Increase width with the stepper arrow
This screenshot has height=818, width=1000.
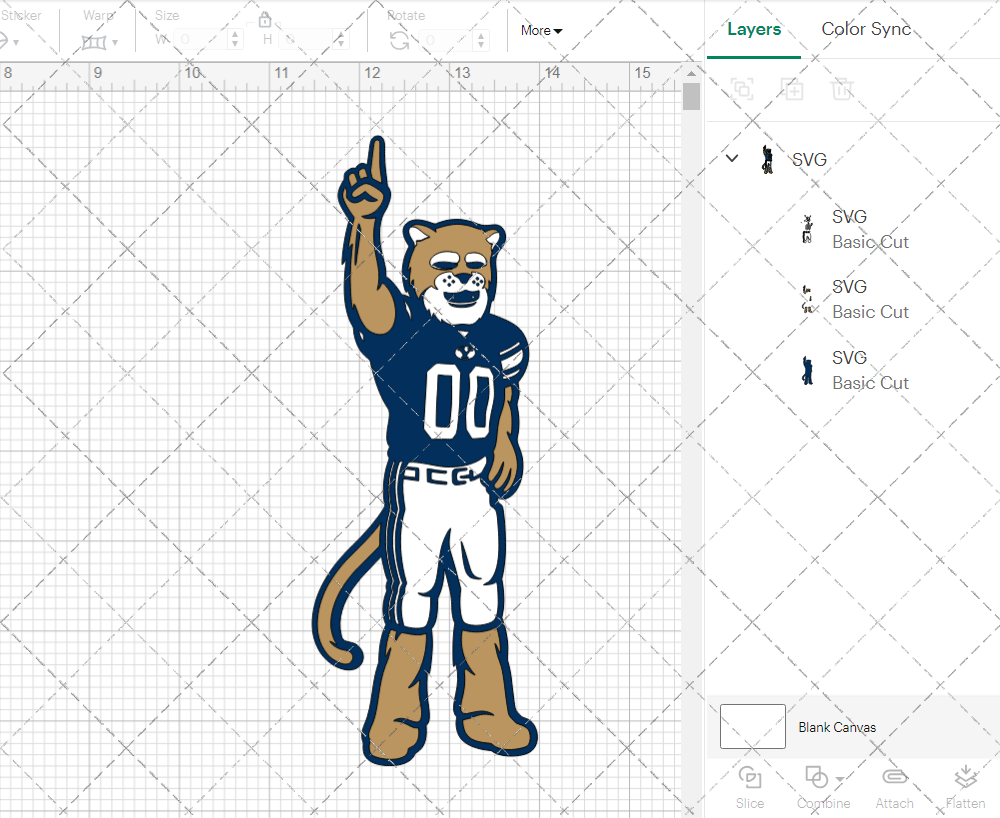point(235,34)
